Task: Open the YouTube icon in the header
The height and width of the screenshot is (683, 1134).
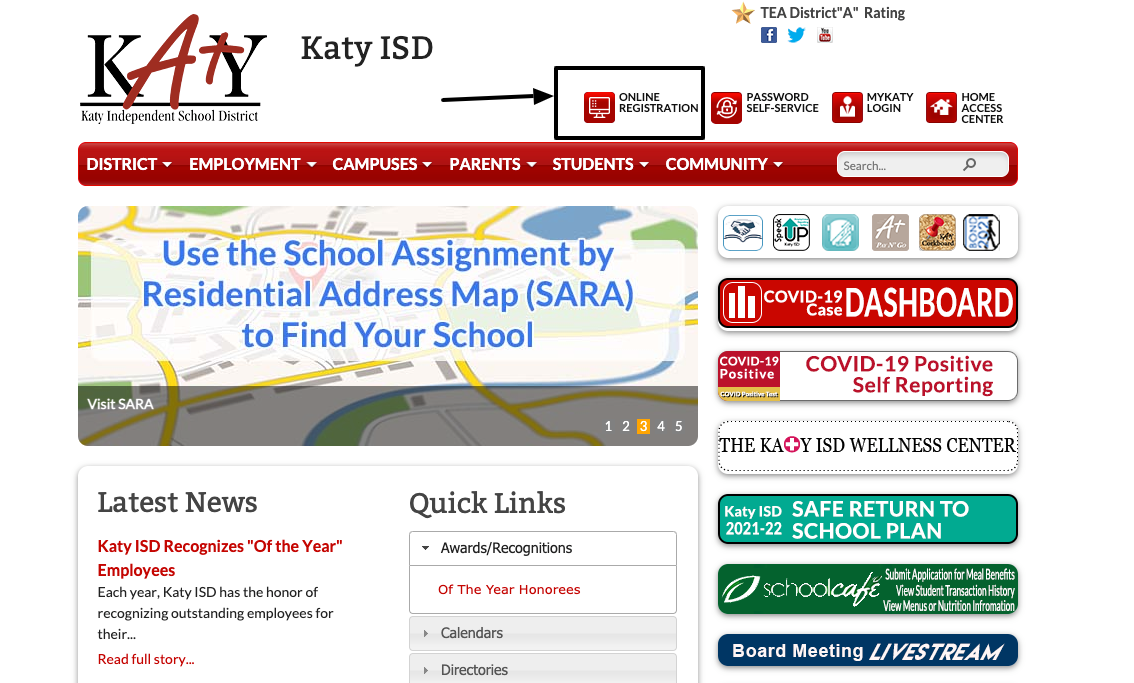Action: pos(824,35)
